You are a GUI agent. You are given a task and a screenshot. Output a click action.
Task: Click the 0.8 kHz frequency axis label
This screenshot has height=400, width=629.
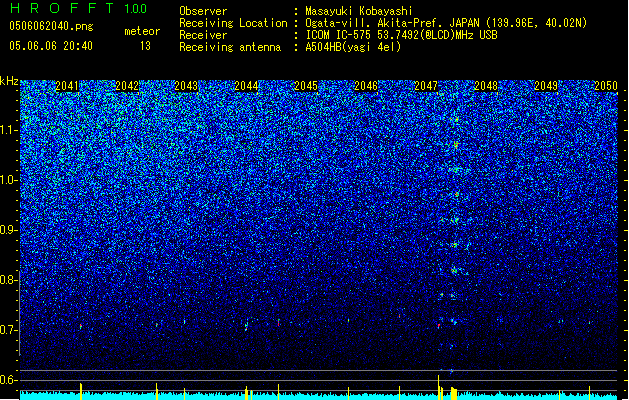(9, 280)
